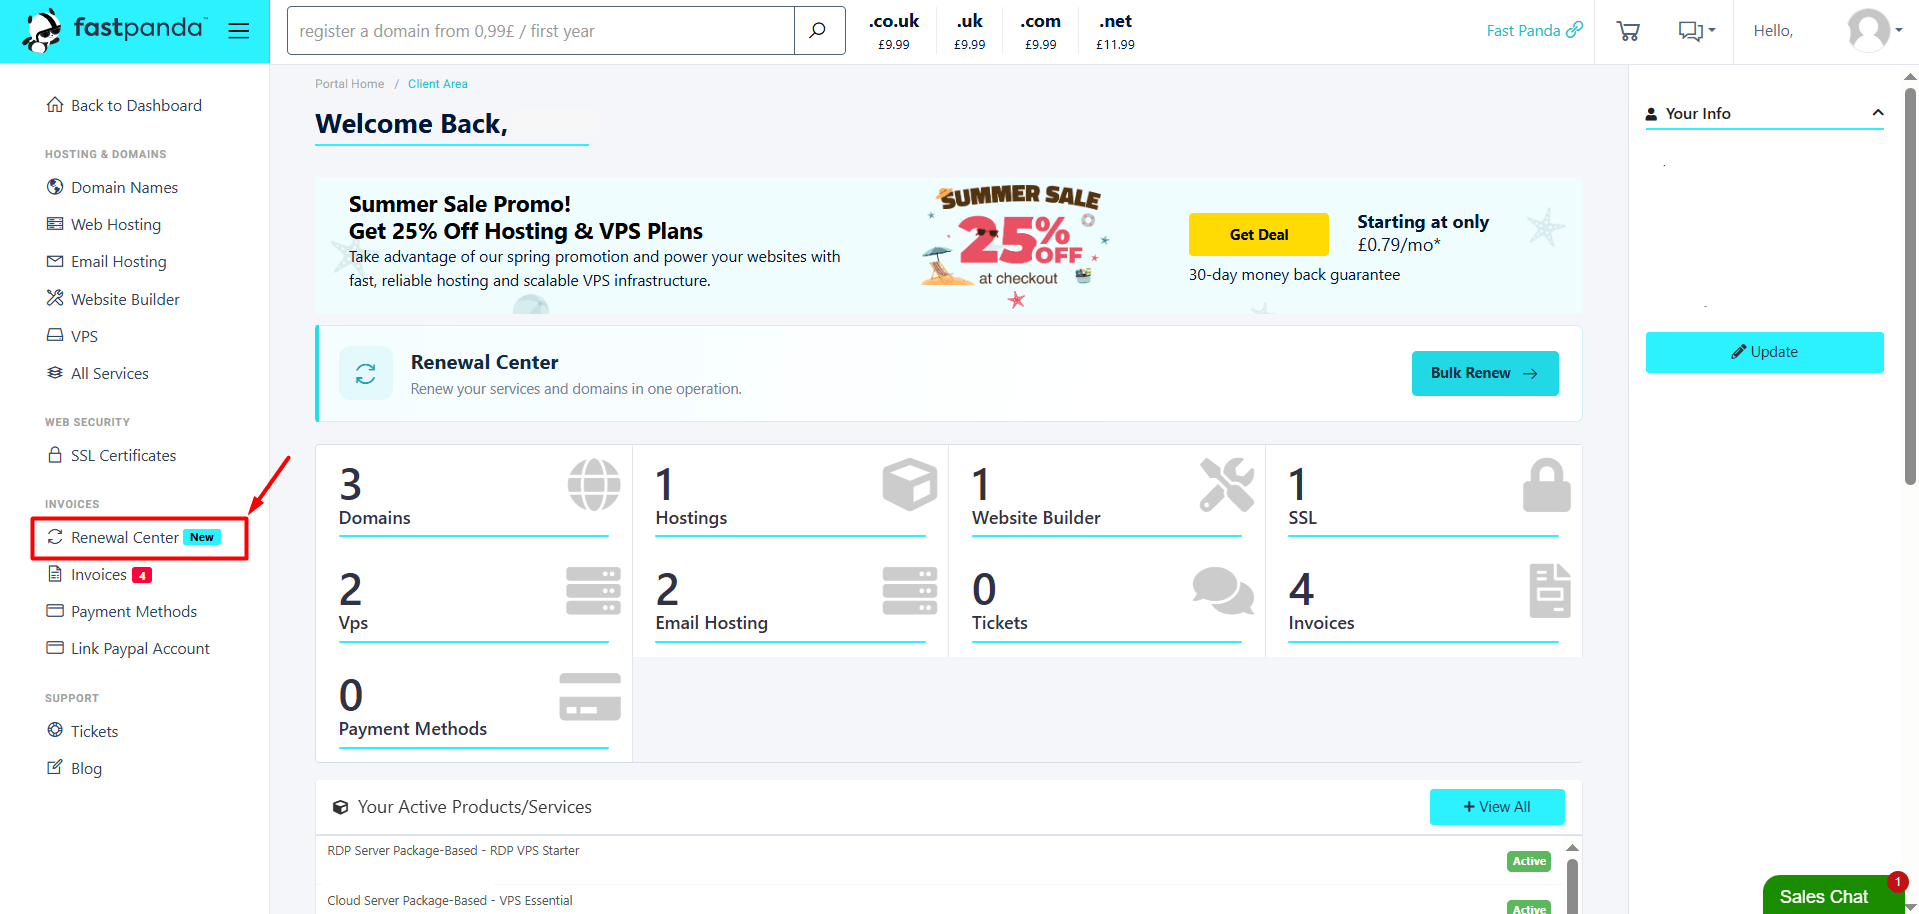The width and height of the screenshot is (1919, 914).
Task: Collapse the Your Info panel
Action: [1878, 113]
